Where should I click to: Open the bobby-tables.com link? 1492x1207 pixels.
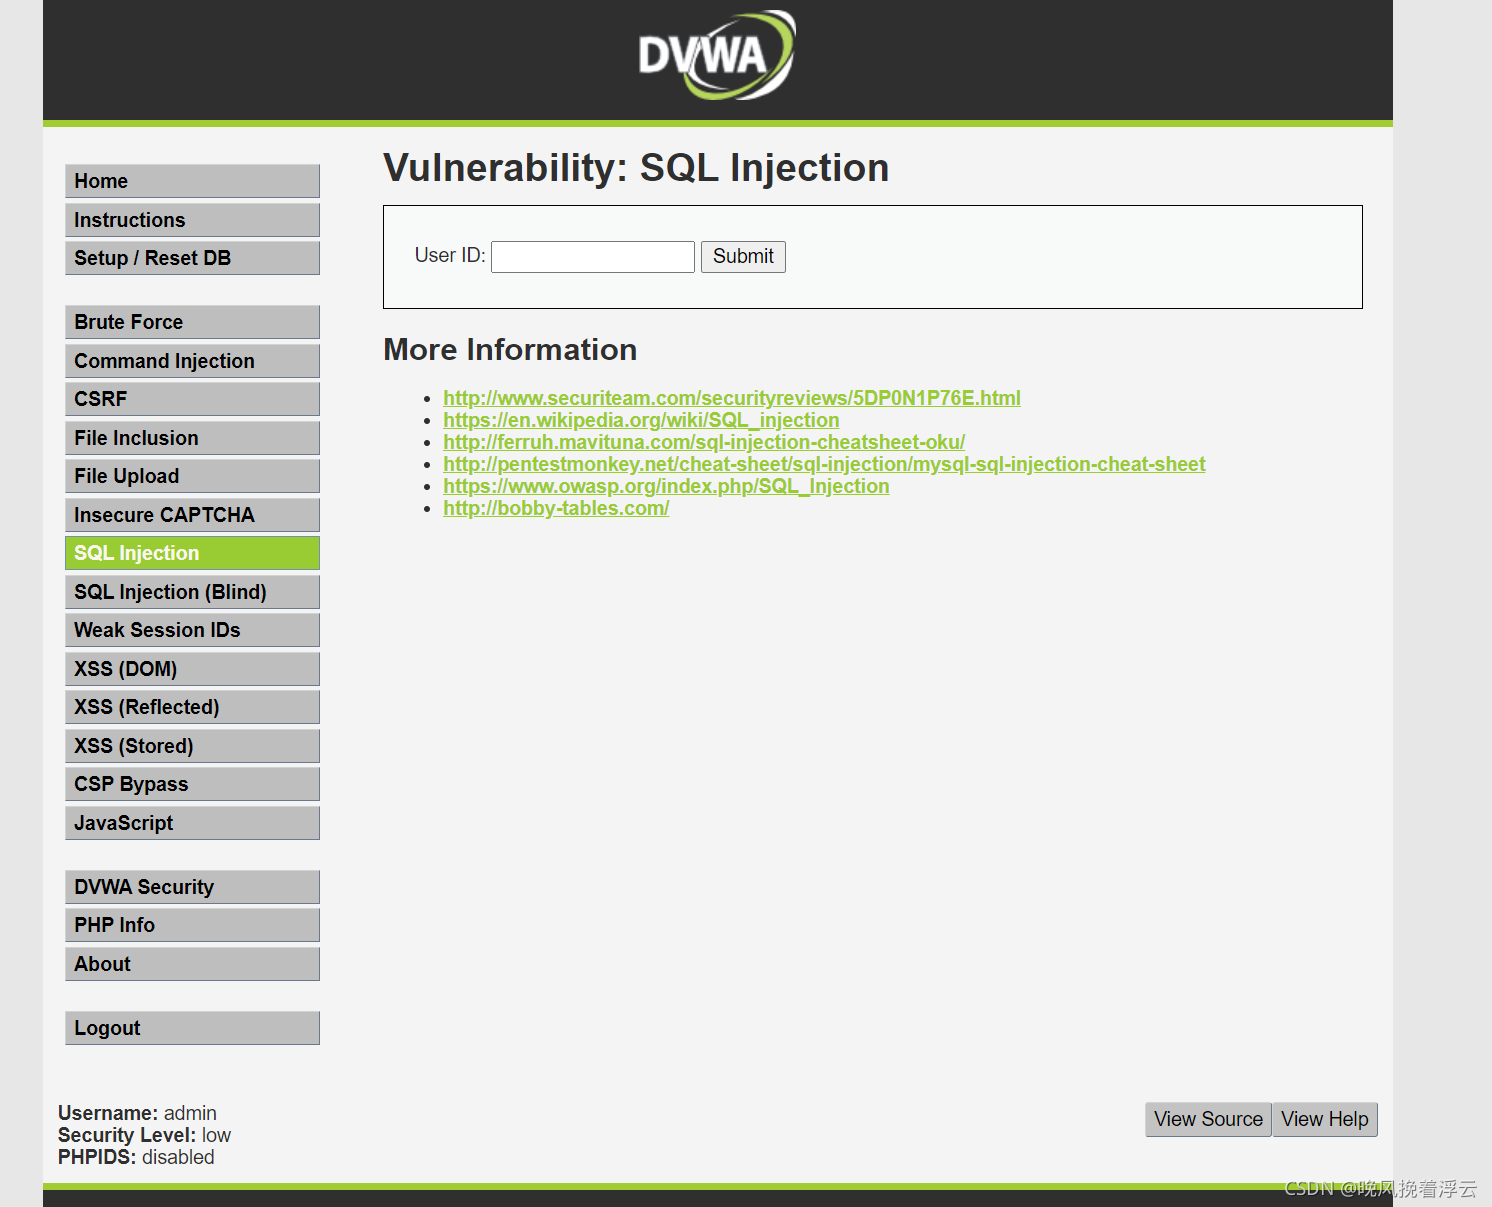click(556, 508)
